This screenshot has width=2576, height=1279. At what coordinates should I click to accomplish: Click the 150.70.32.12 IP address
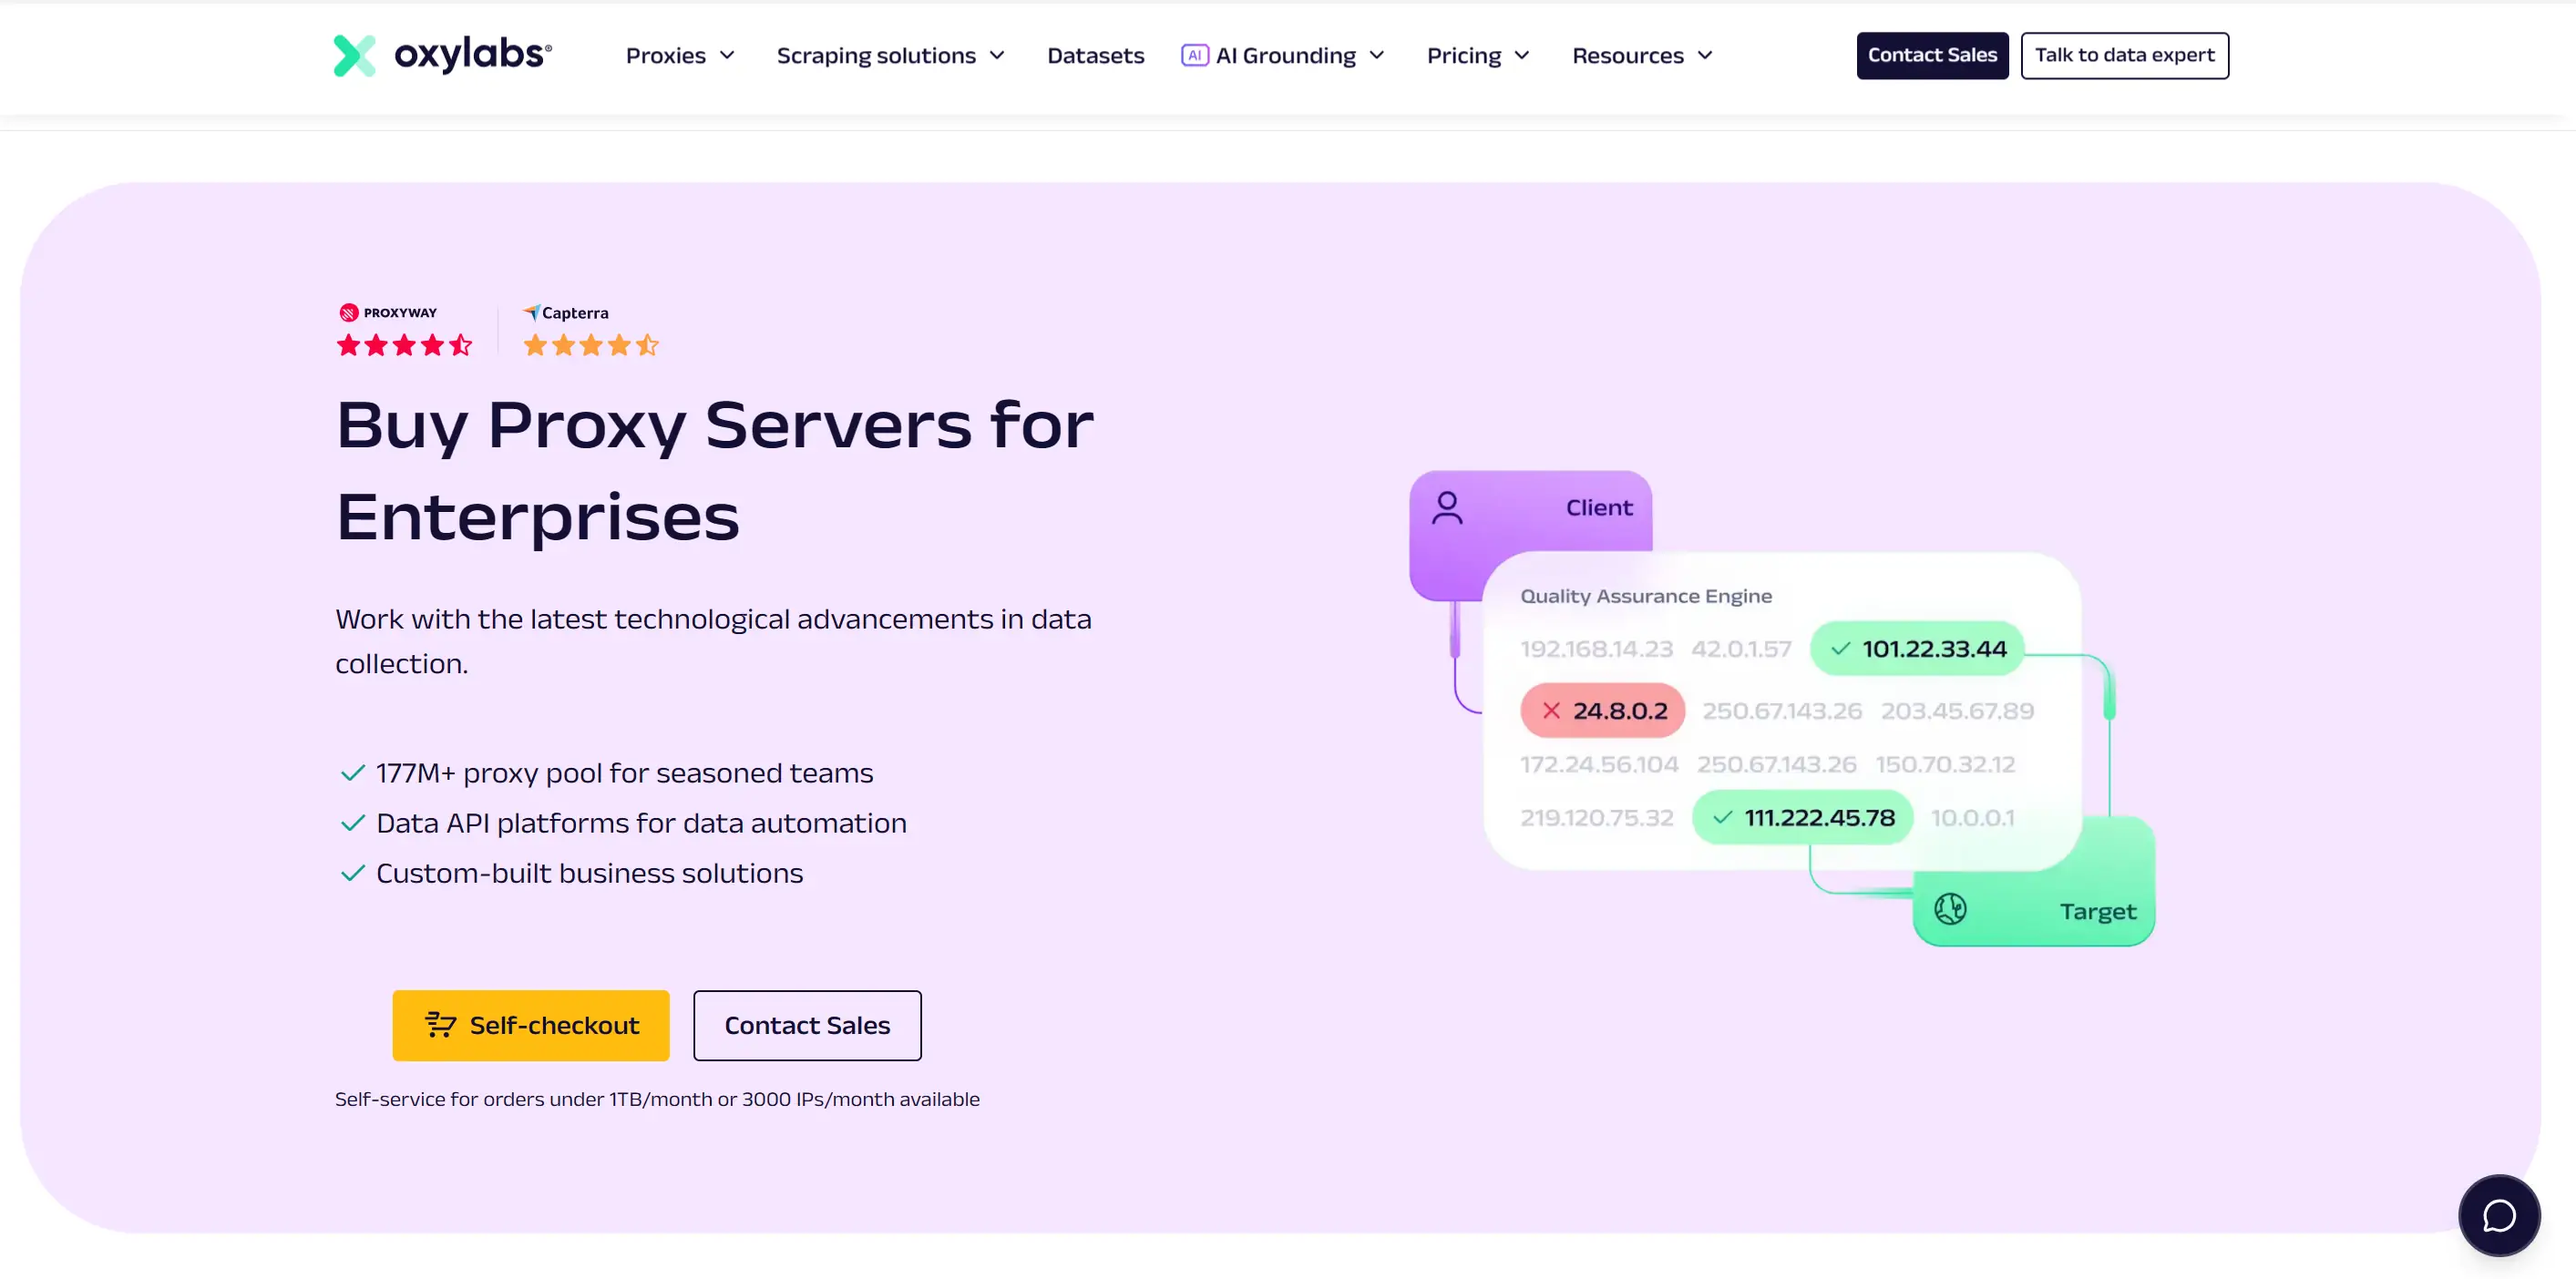pos(1945,764)
